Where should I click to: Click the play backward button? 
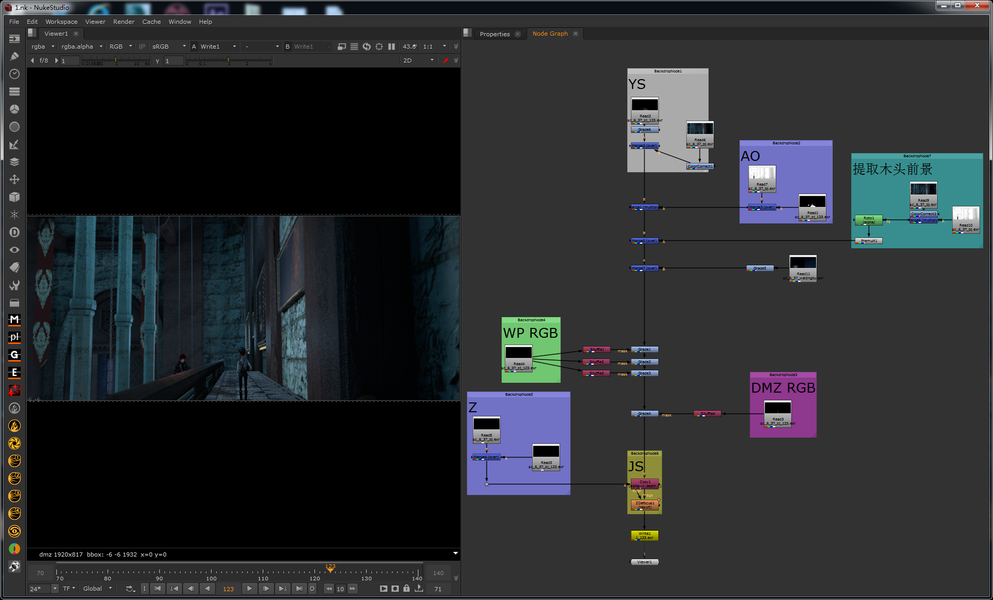coord(207,589)
